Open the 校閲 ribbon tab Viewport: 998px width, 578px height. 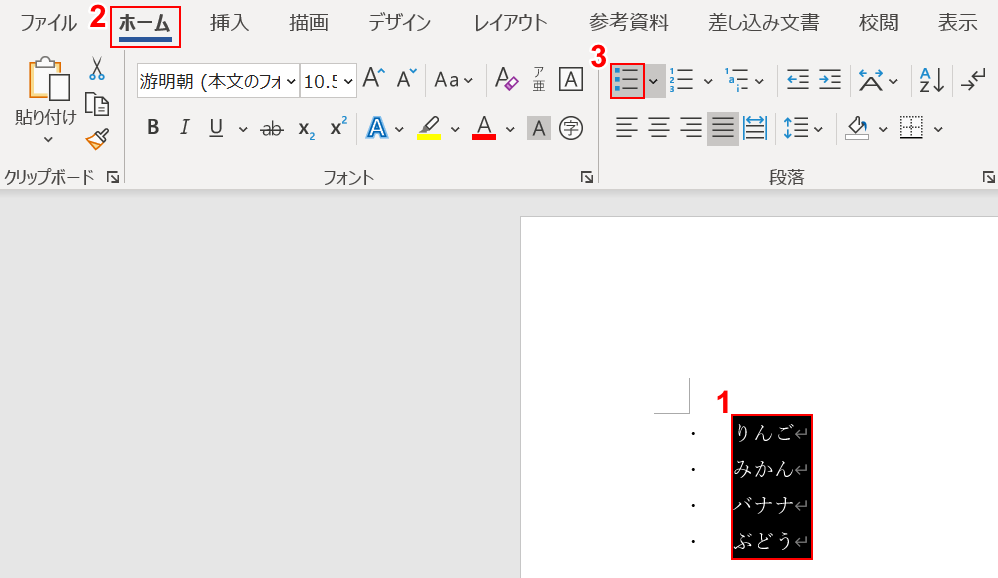877,22
